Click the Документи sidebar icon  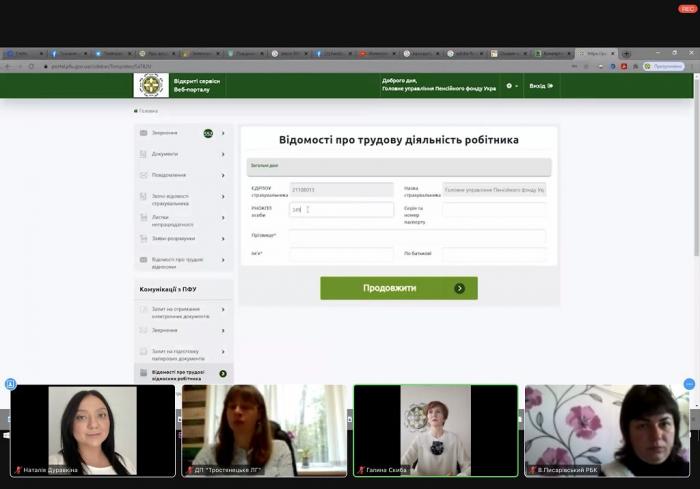point(144,154)
